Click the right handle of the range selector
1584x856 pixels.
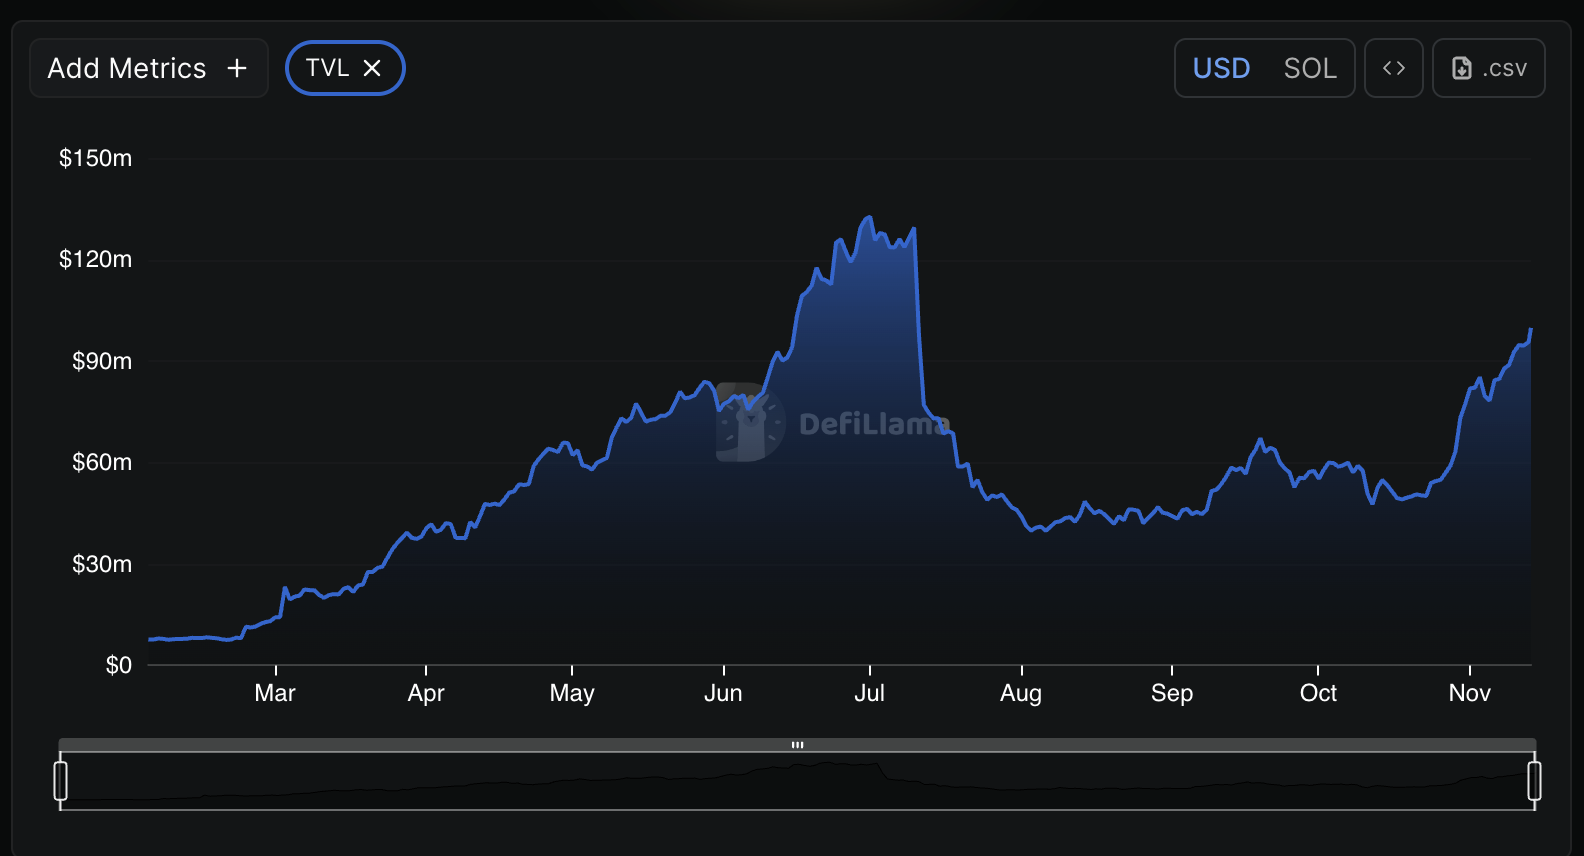click(x=1534, y=781)
